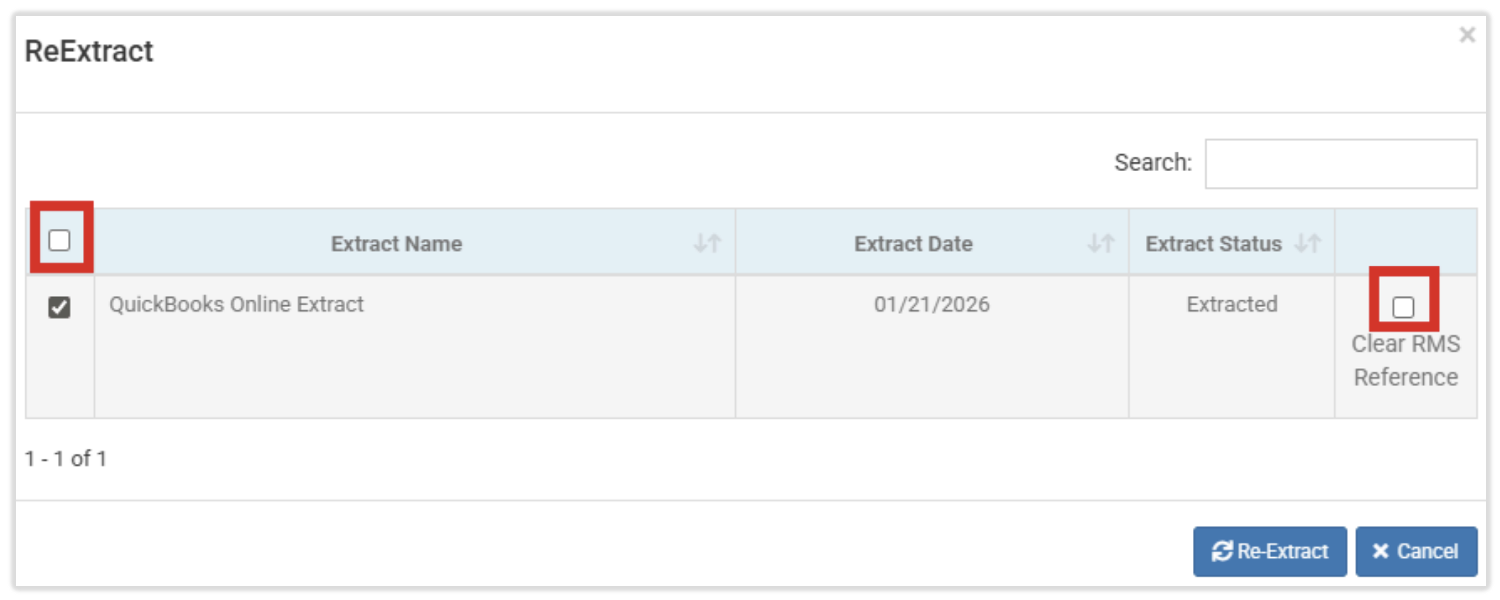Click the refresh icon on Re-Extract button
The width and height of the screenshot is (1500, 600).
click(x=1221, y=551)
